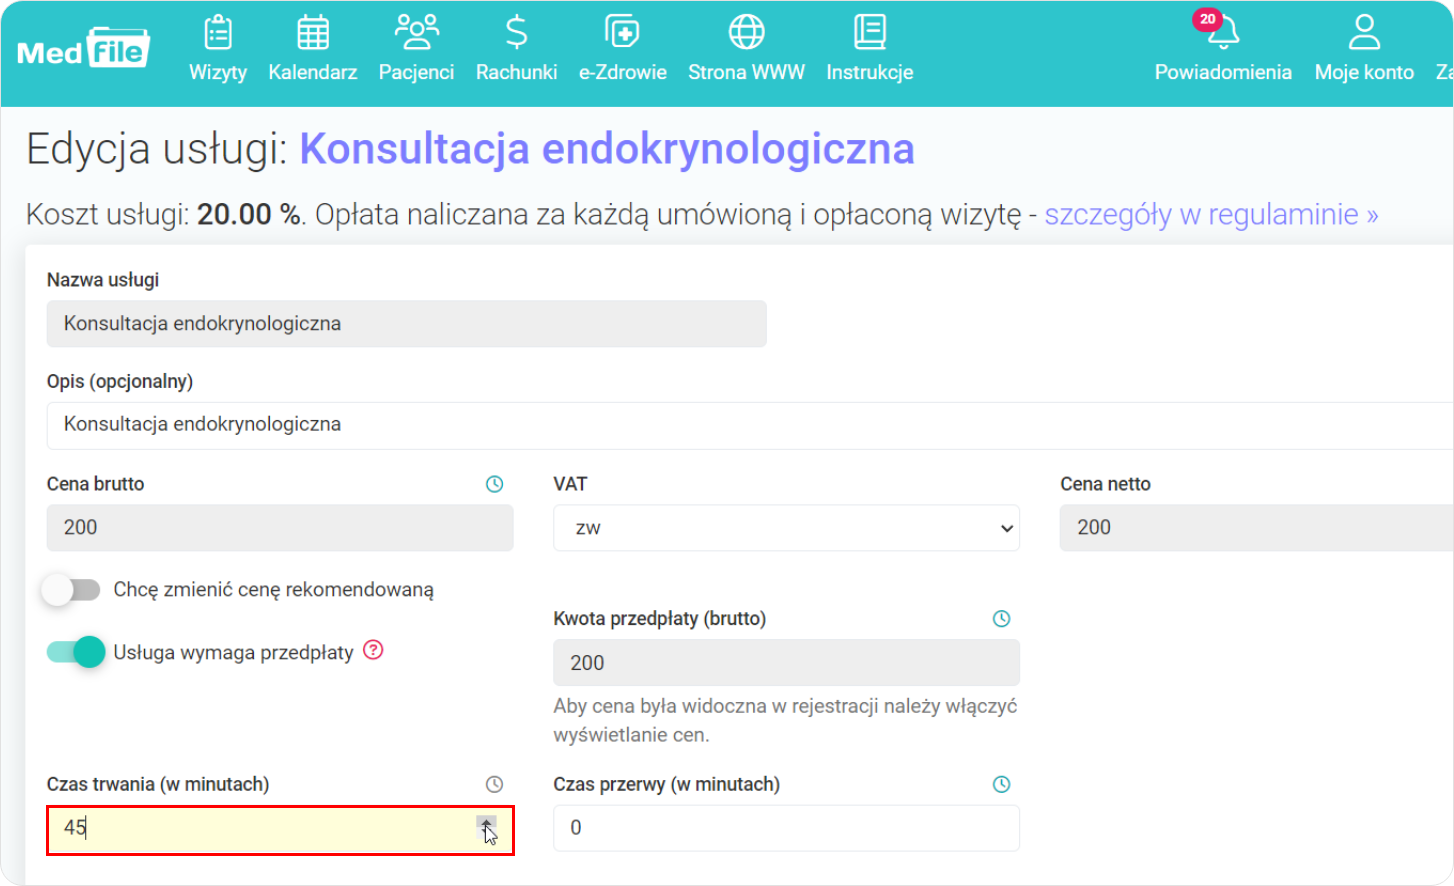Go to Pacjenci menu label
This screenshot has width=1454, height=886.
pyautogui.click(x=416, y=72)
